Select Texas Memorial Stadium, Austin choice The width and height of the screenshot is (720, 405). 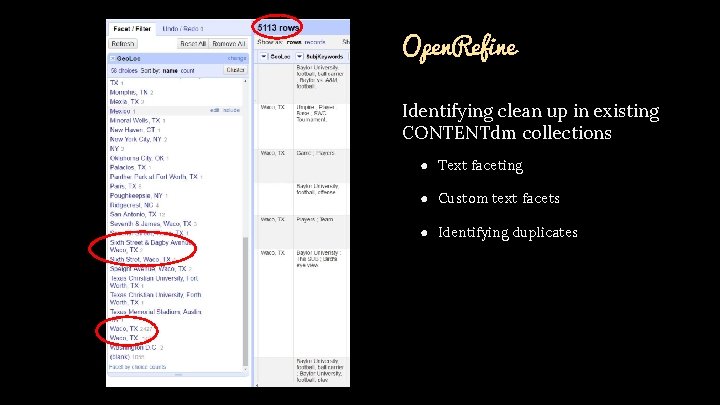(x=155, y=312)
